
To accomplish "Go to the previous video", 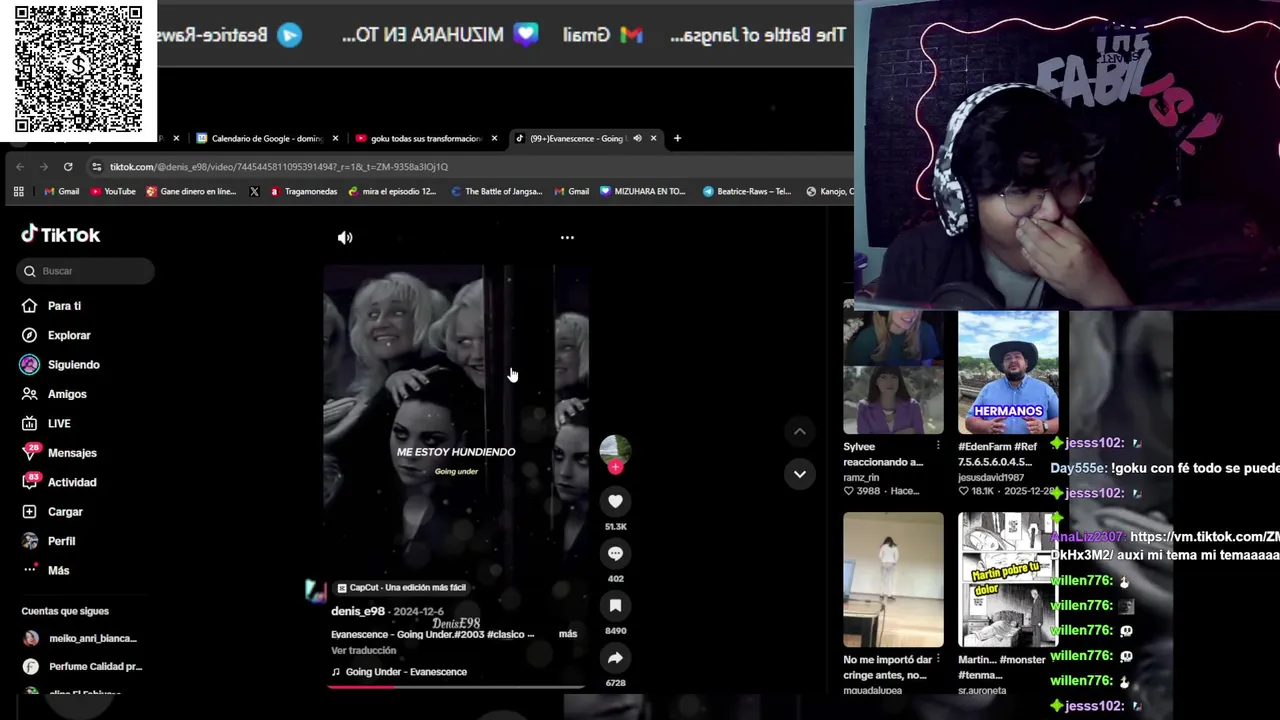I will pos(799,431).
